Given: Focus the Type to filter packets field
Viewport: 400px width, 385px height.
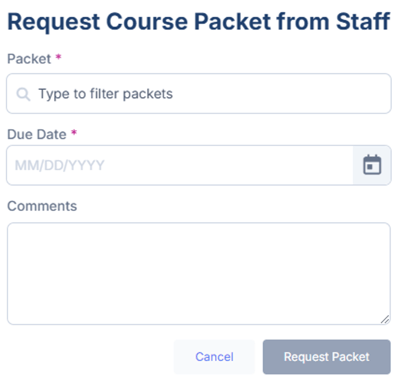Looking at the screenshot, I should 199,94.
